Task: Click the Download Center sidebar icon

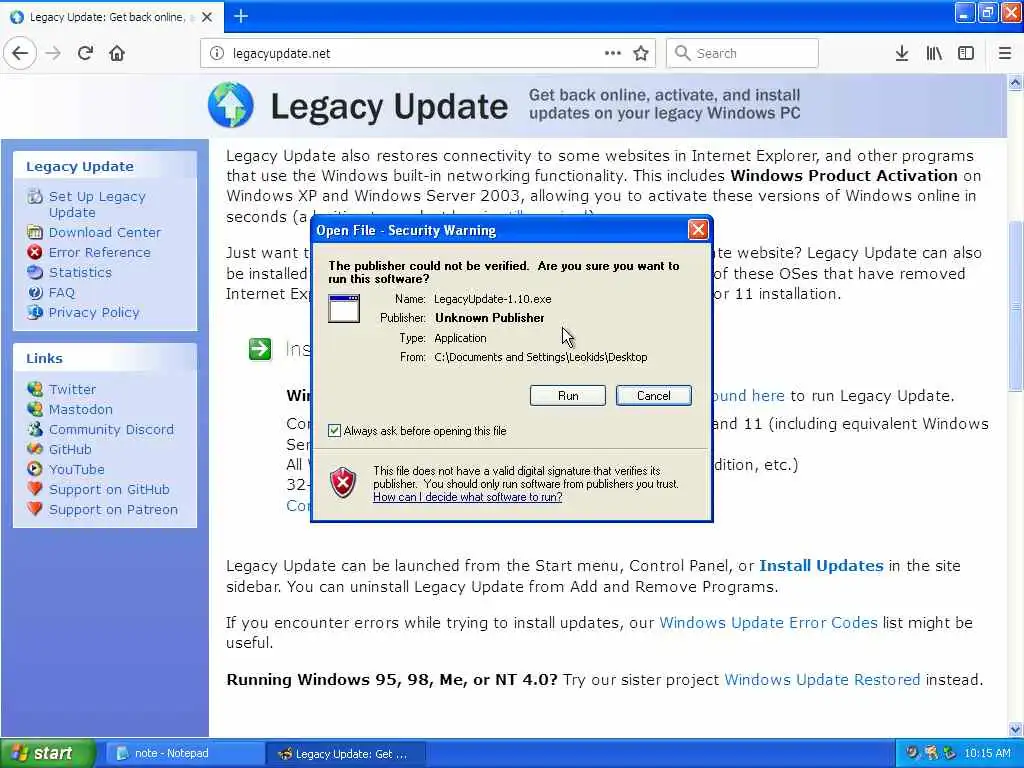Action: [35, 232]
